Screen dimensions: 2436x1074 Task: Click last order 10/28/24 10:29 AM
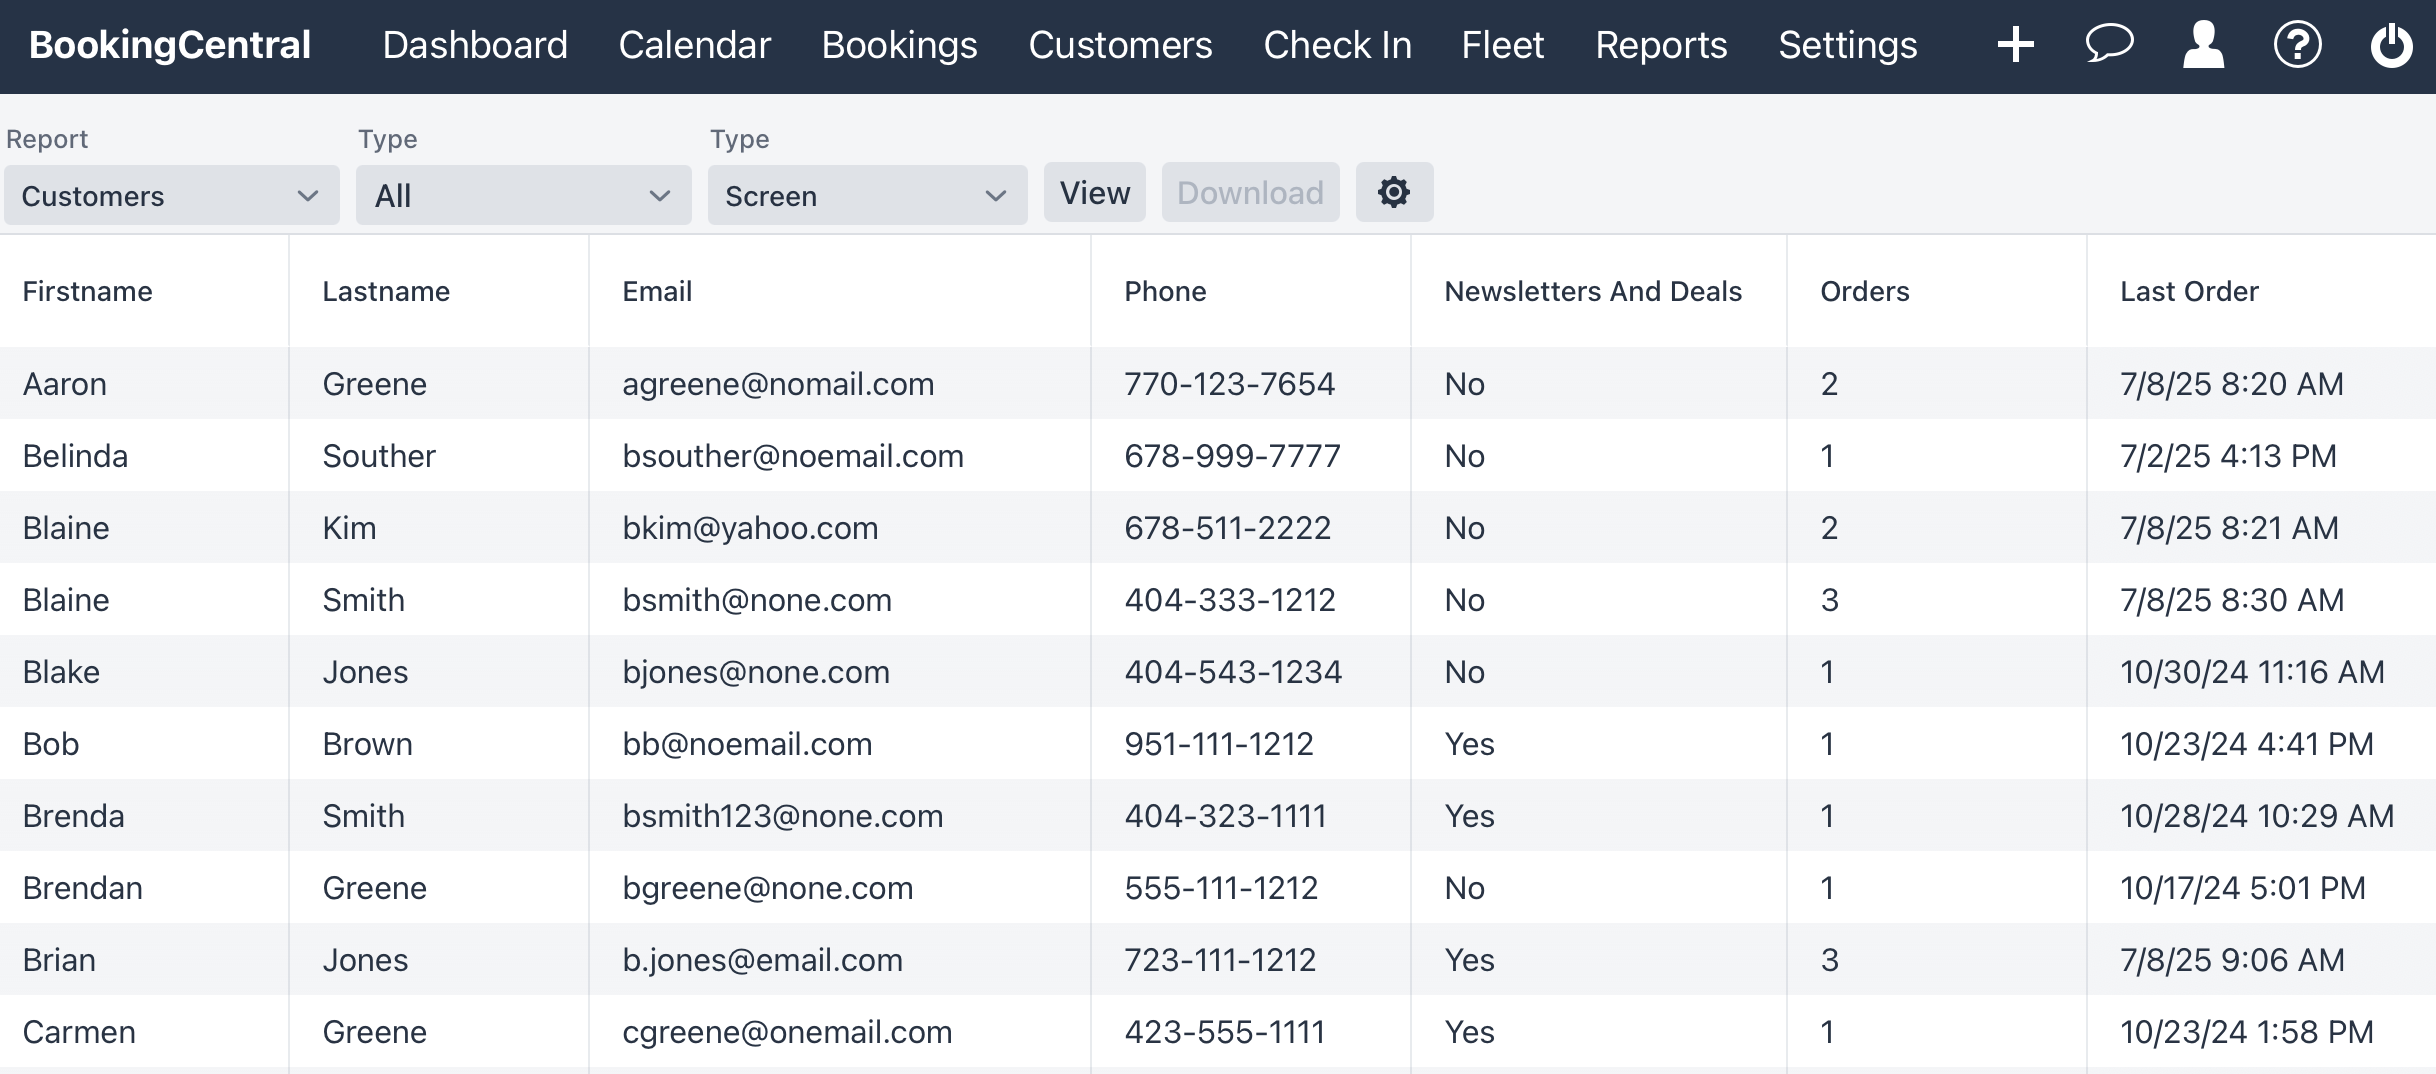point(2257,816)
